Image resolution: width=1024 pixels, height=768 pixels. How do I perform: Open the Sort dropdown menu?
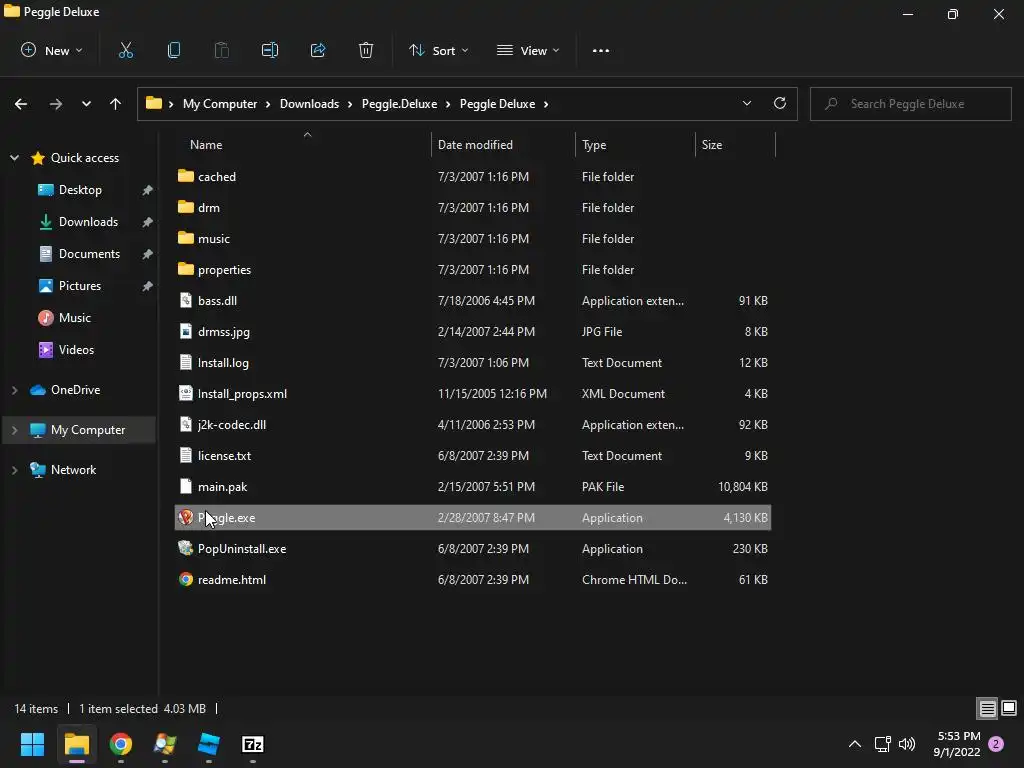[439, 50]
